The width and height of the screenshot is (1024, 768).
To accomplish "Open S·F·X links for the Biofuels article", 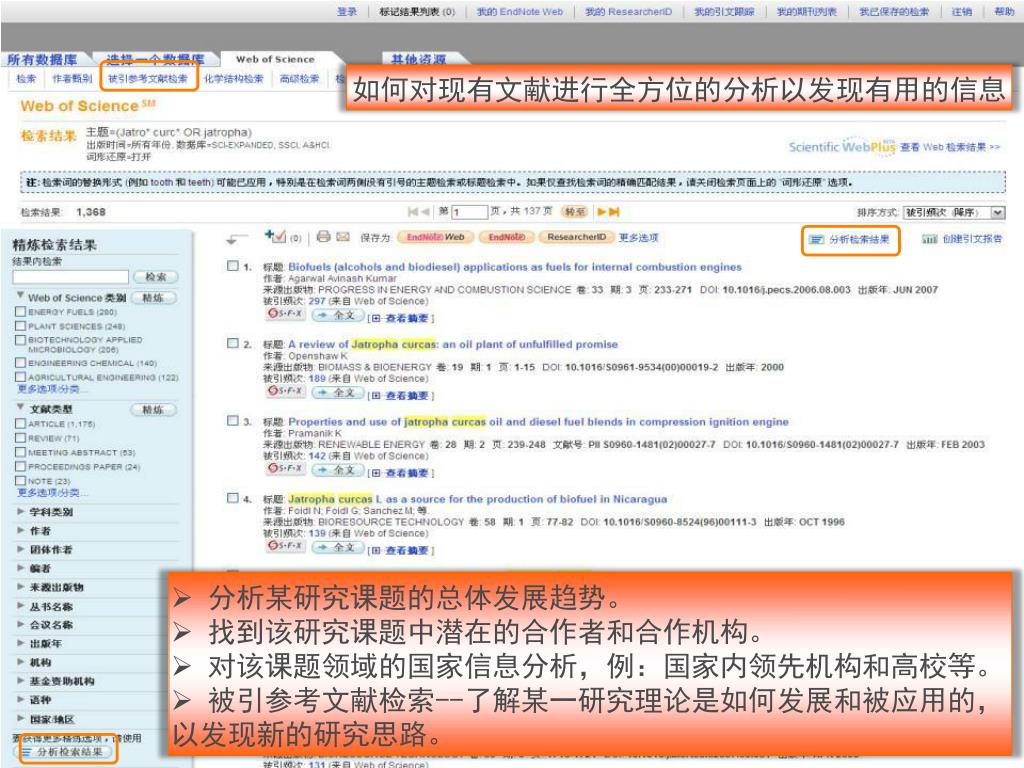I will click(285, 314).
